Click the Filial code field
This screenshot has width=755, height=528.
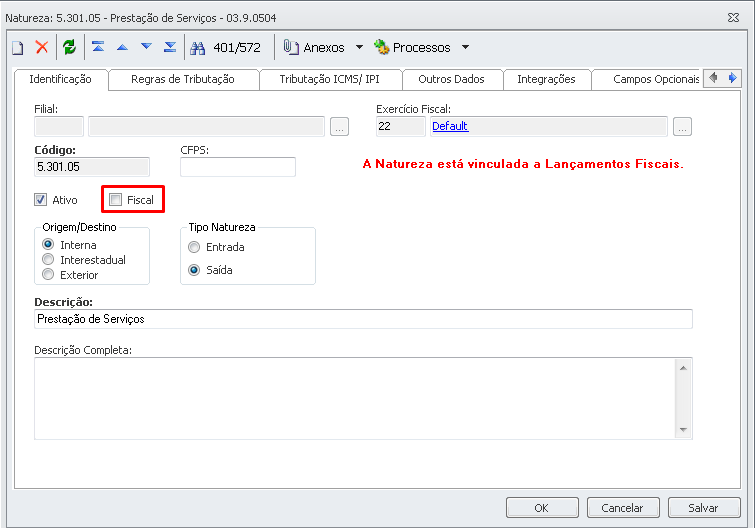click(x=59, y=127)
